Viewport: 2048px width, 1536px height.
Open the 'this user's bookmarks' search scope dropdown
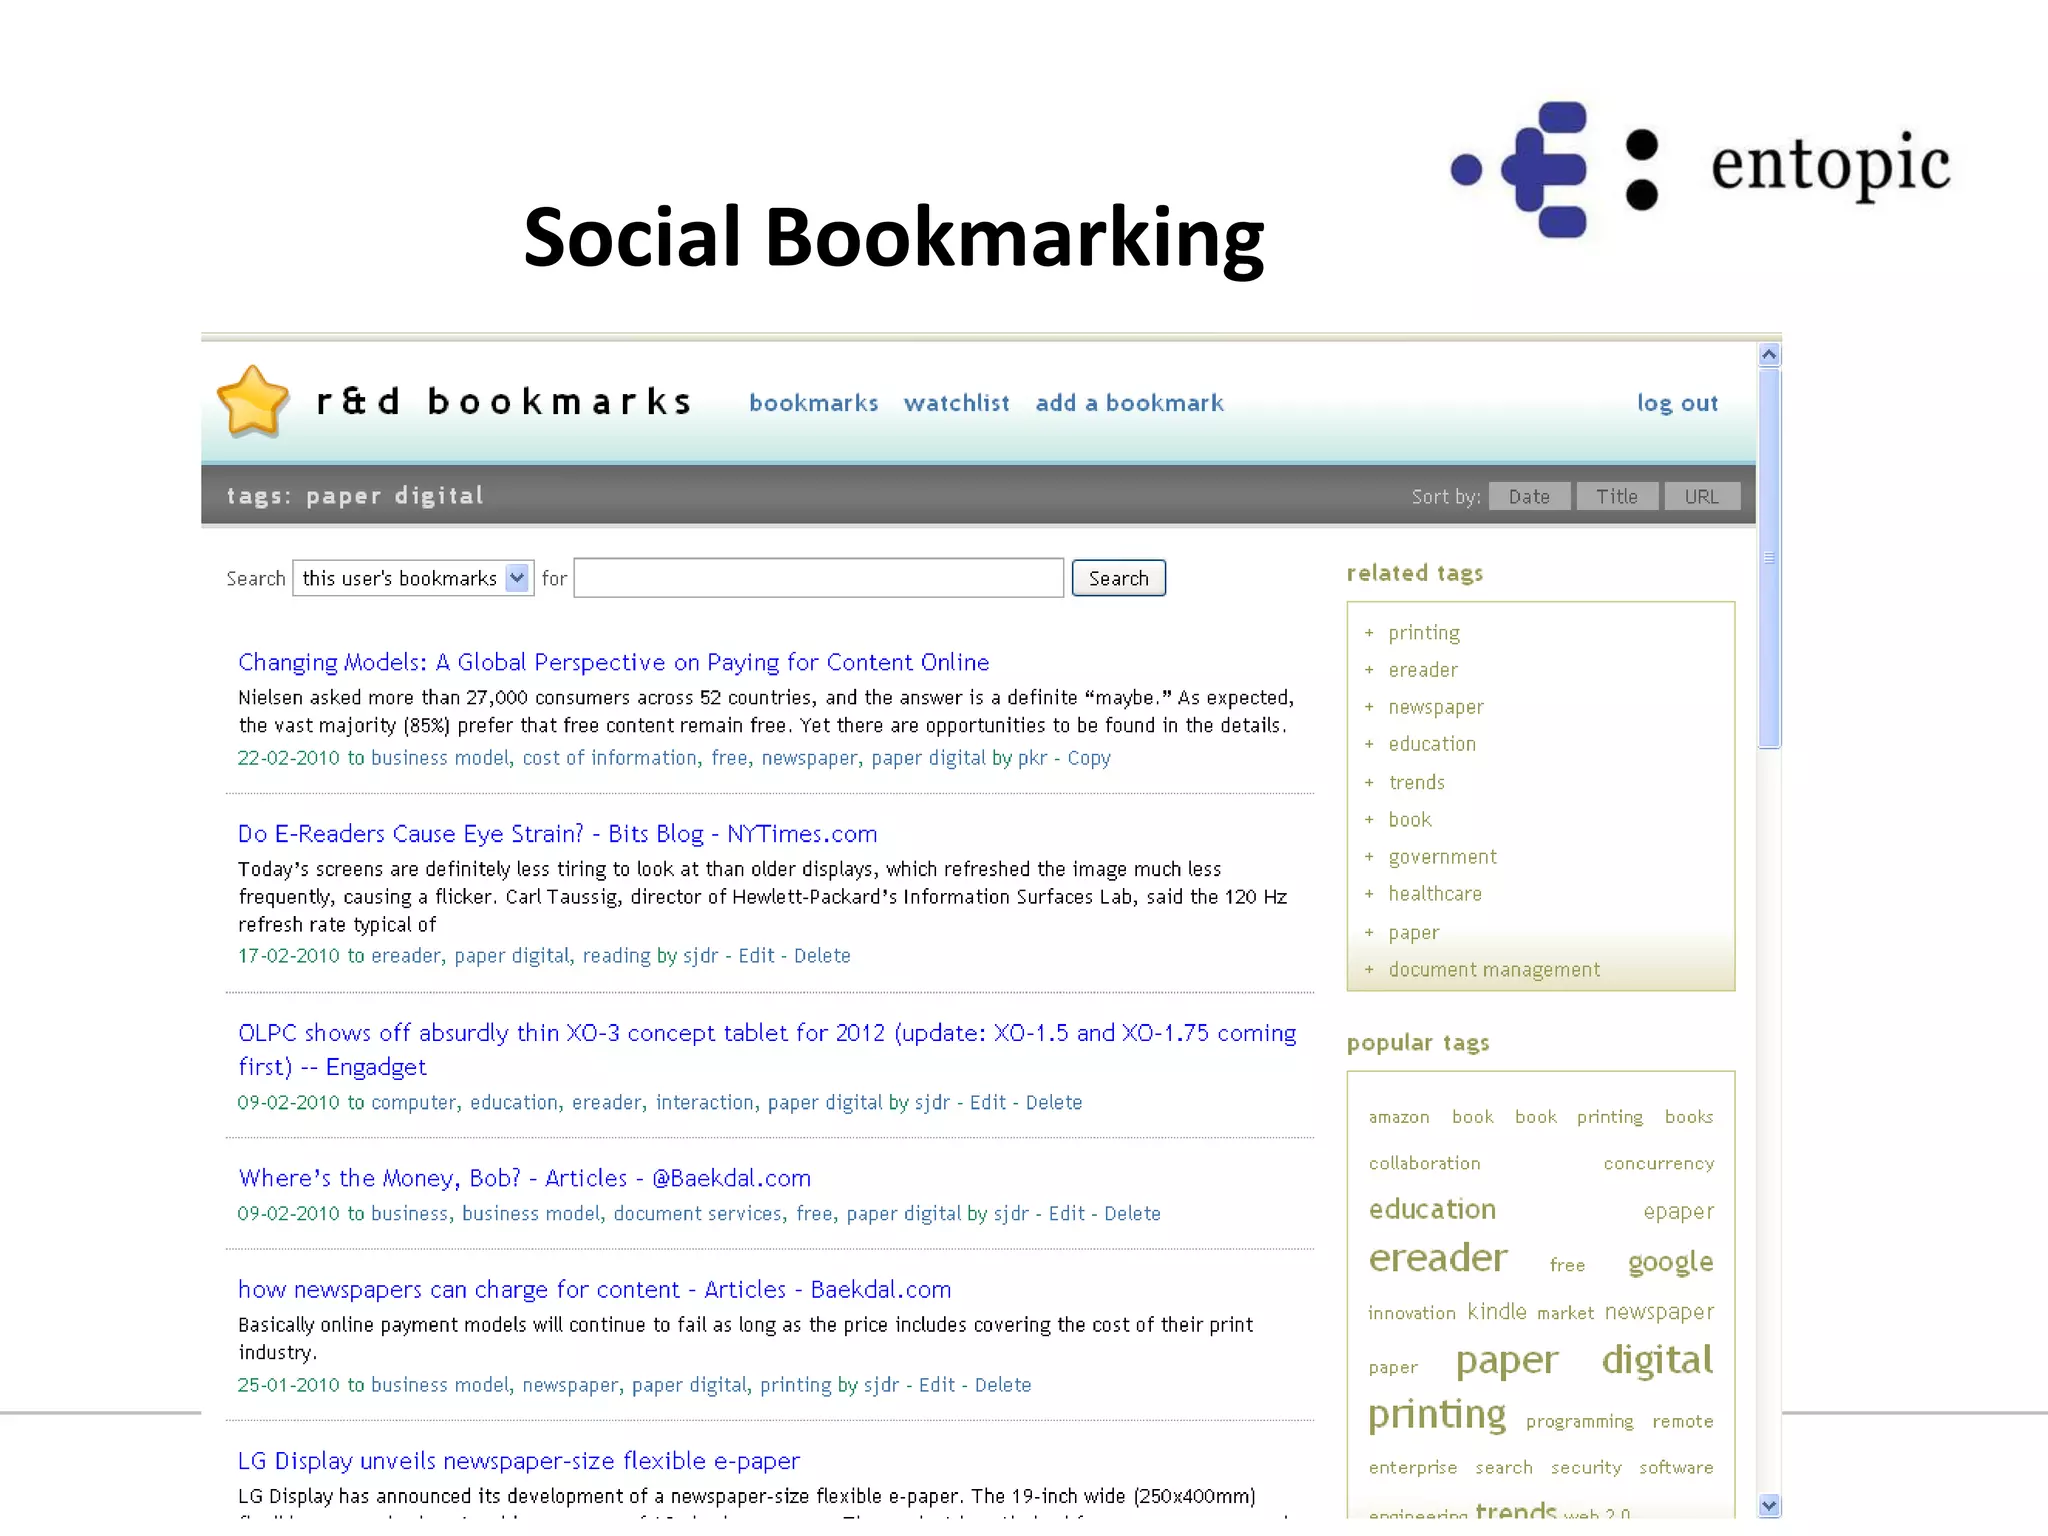pos(413,578)
